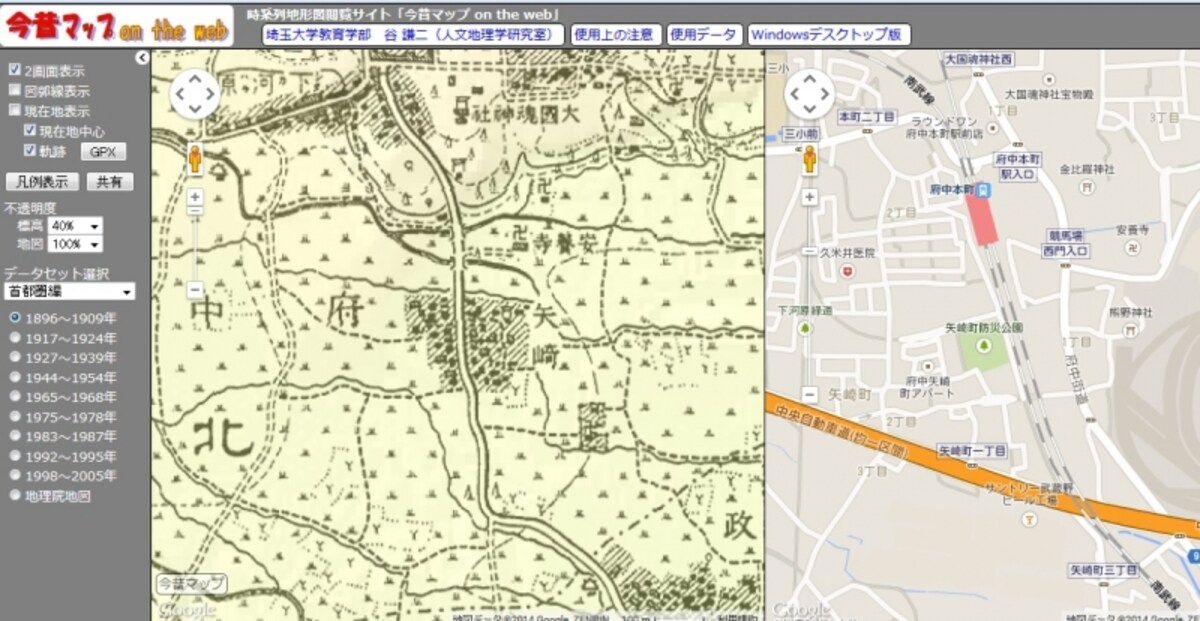Click the modern map zoom slider handle
Image resolution: width=1200 pixels, height=621 pixels.
pos(810,251)
